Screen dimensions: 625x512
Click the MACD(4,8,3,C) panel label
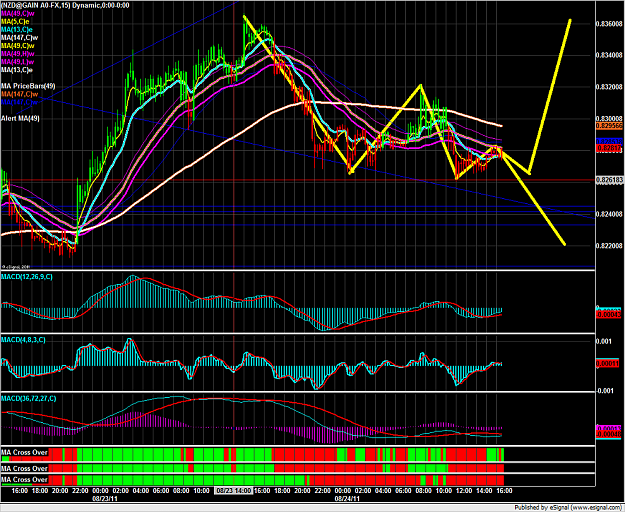[x=23, y=340]
